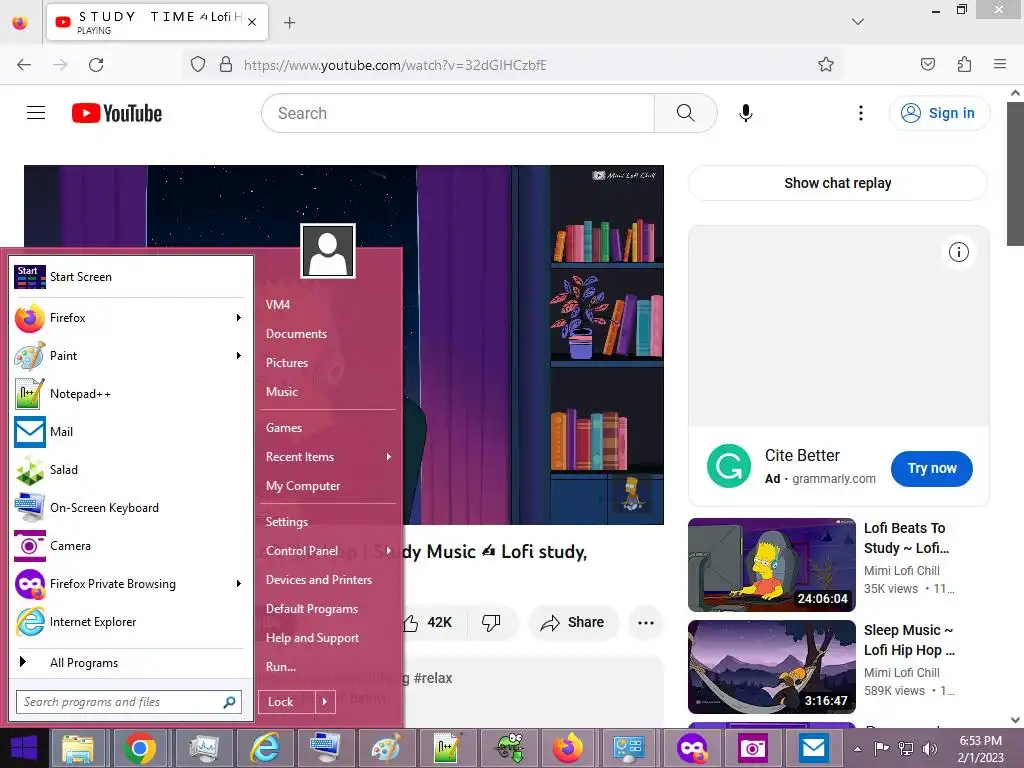This screenshot has height=768, width=1024.
Task: Open My Computer from Start menu
Action: pos(303,486)
